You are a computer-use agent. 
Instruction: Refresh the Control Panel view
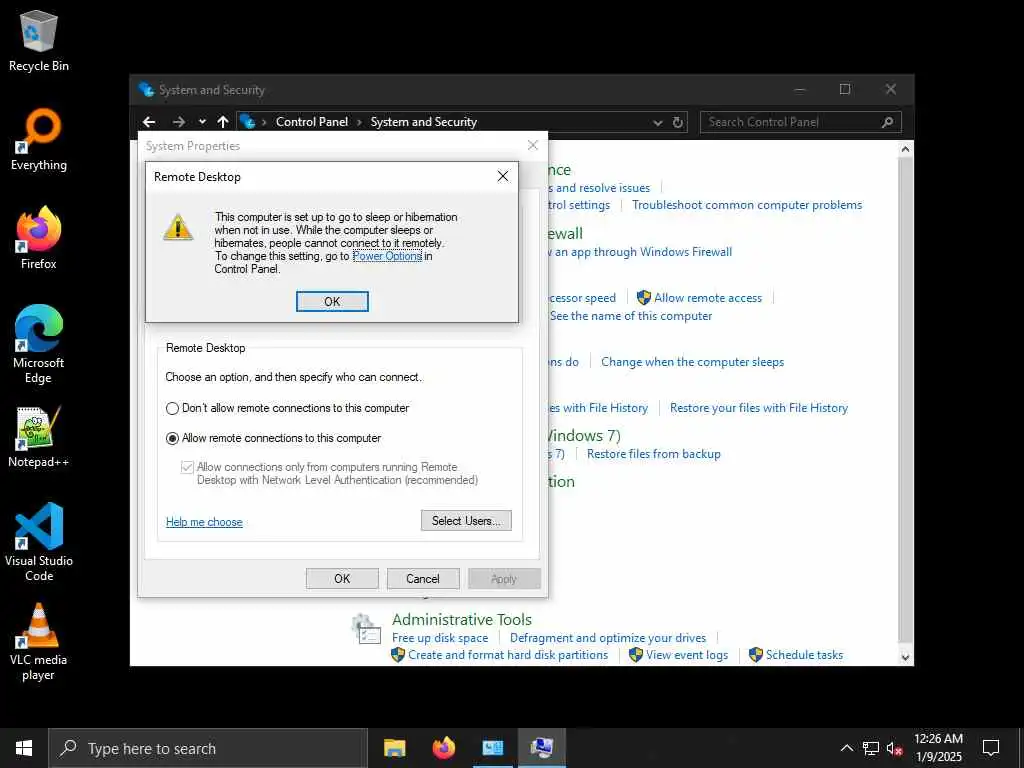point(678,123)
